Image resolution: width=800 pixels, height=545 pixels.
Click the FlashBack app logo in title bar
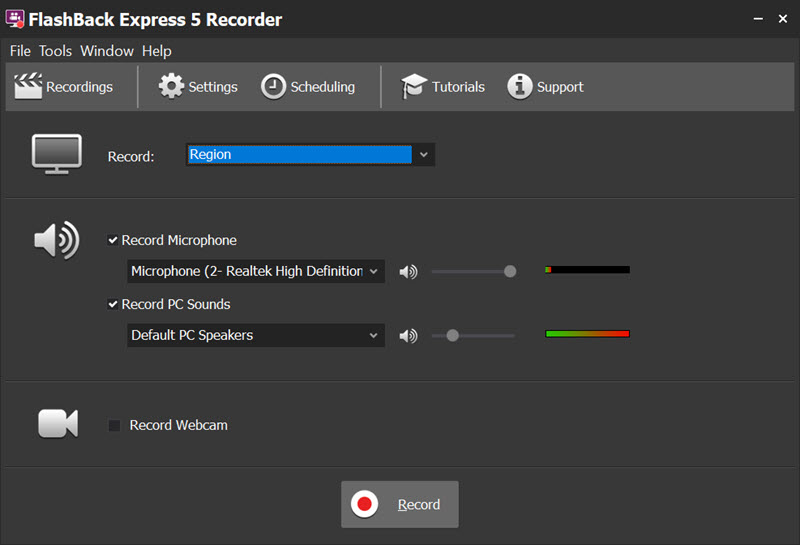click(x=15, y=19)
